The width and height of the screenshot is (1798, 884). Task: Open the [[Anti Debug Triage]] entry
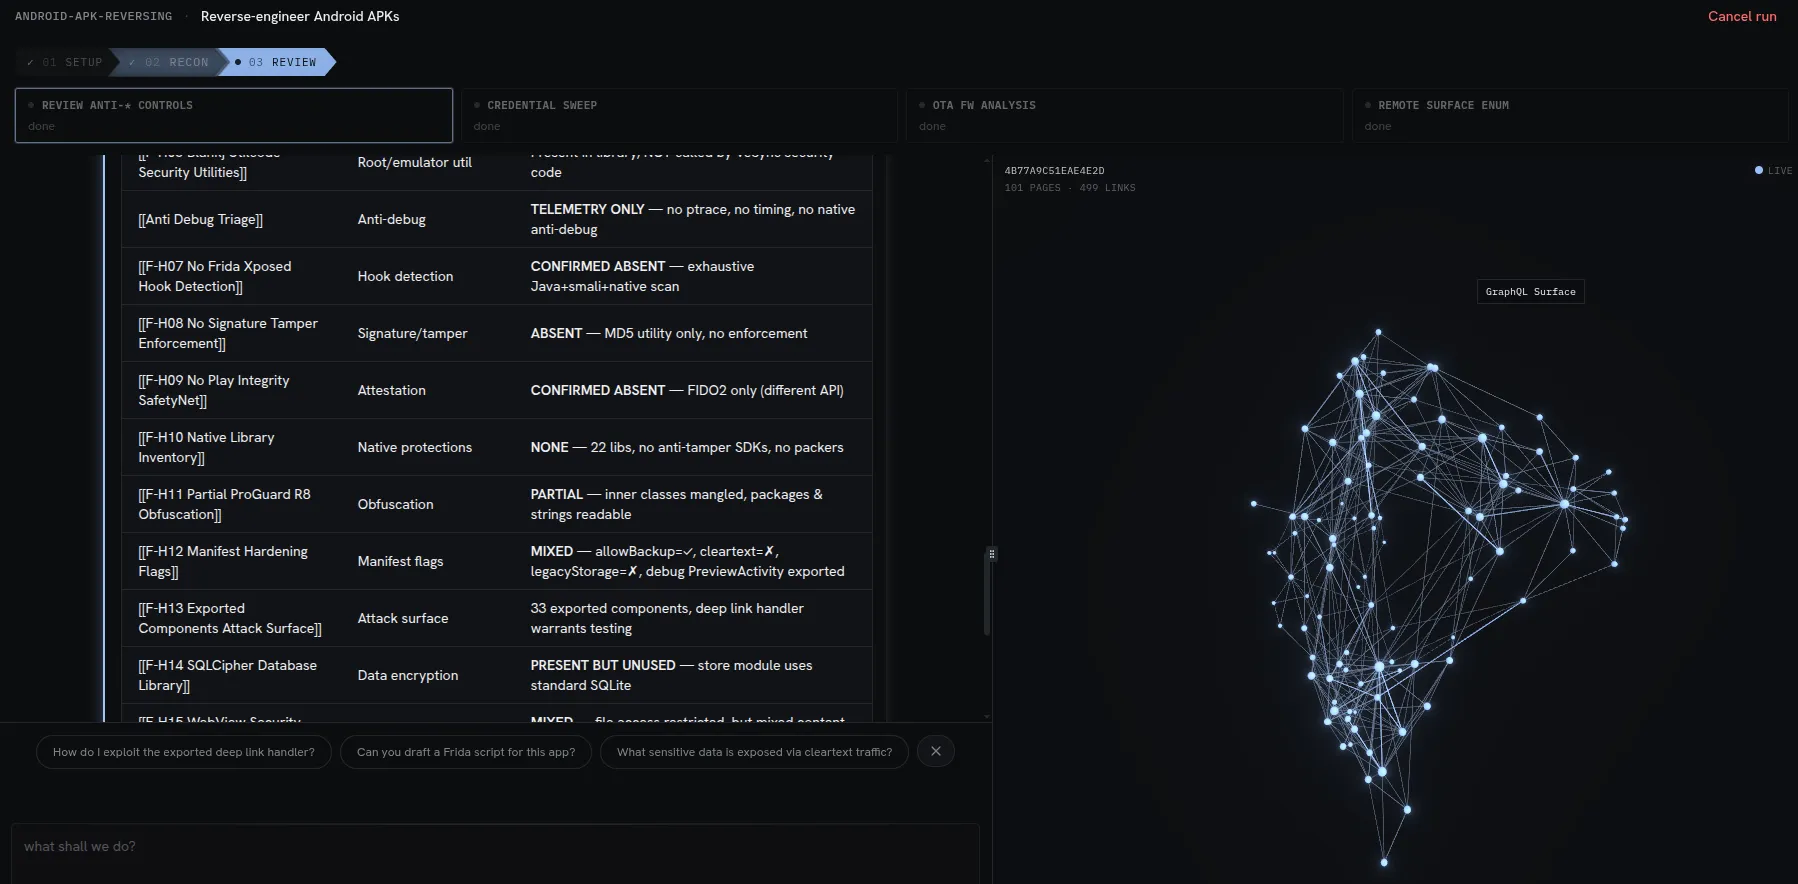tap(200, 219)
